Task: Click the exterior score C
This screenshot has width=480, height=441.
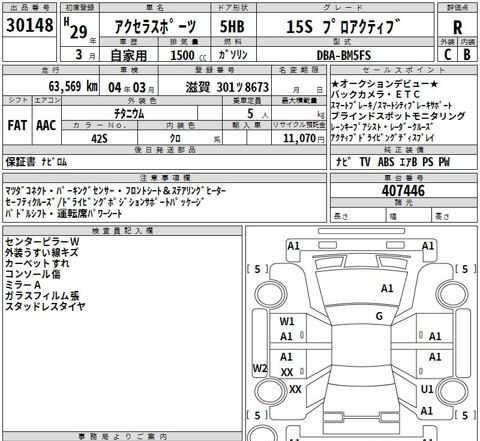Action: pos(448,54)
